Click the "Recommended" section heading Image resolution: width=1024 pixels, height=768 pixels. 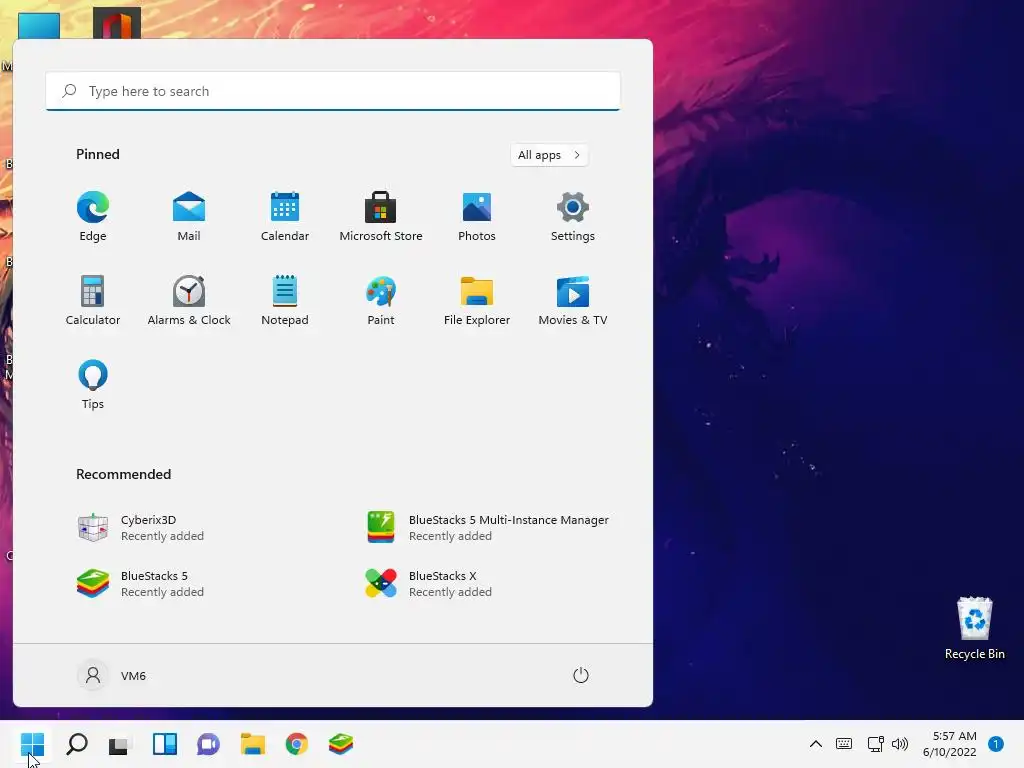tap(123, 474)
